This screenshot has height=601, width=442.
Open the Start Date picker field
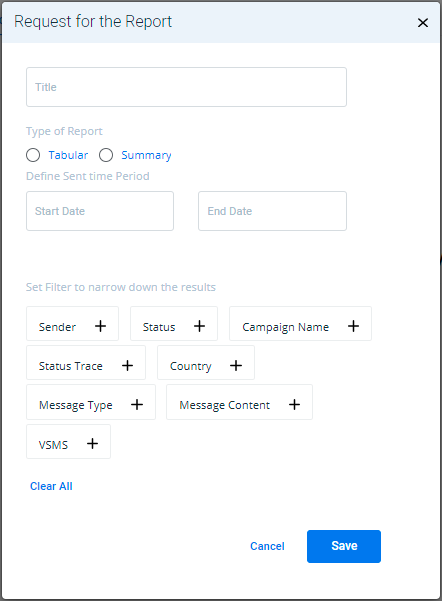pyautogui.click(x=100, y=211)
